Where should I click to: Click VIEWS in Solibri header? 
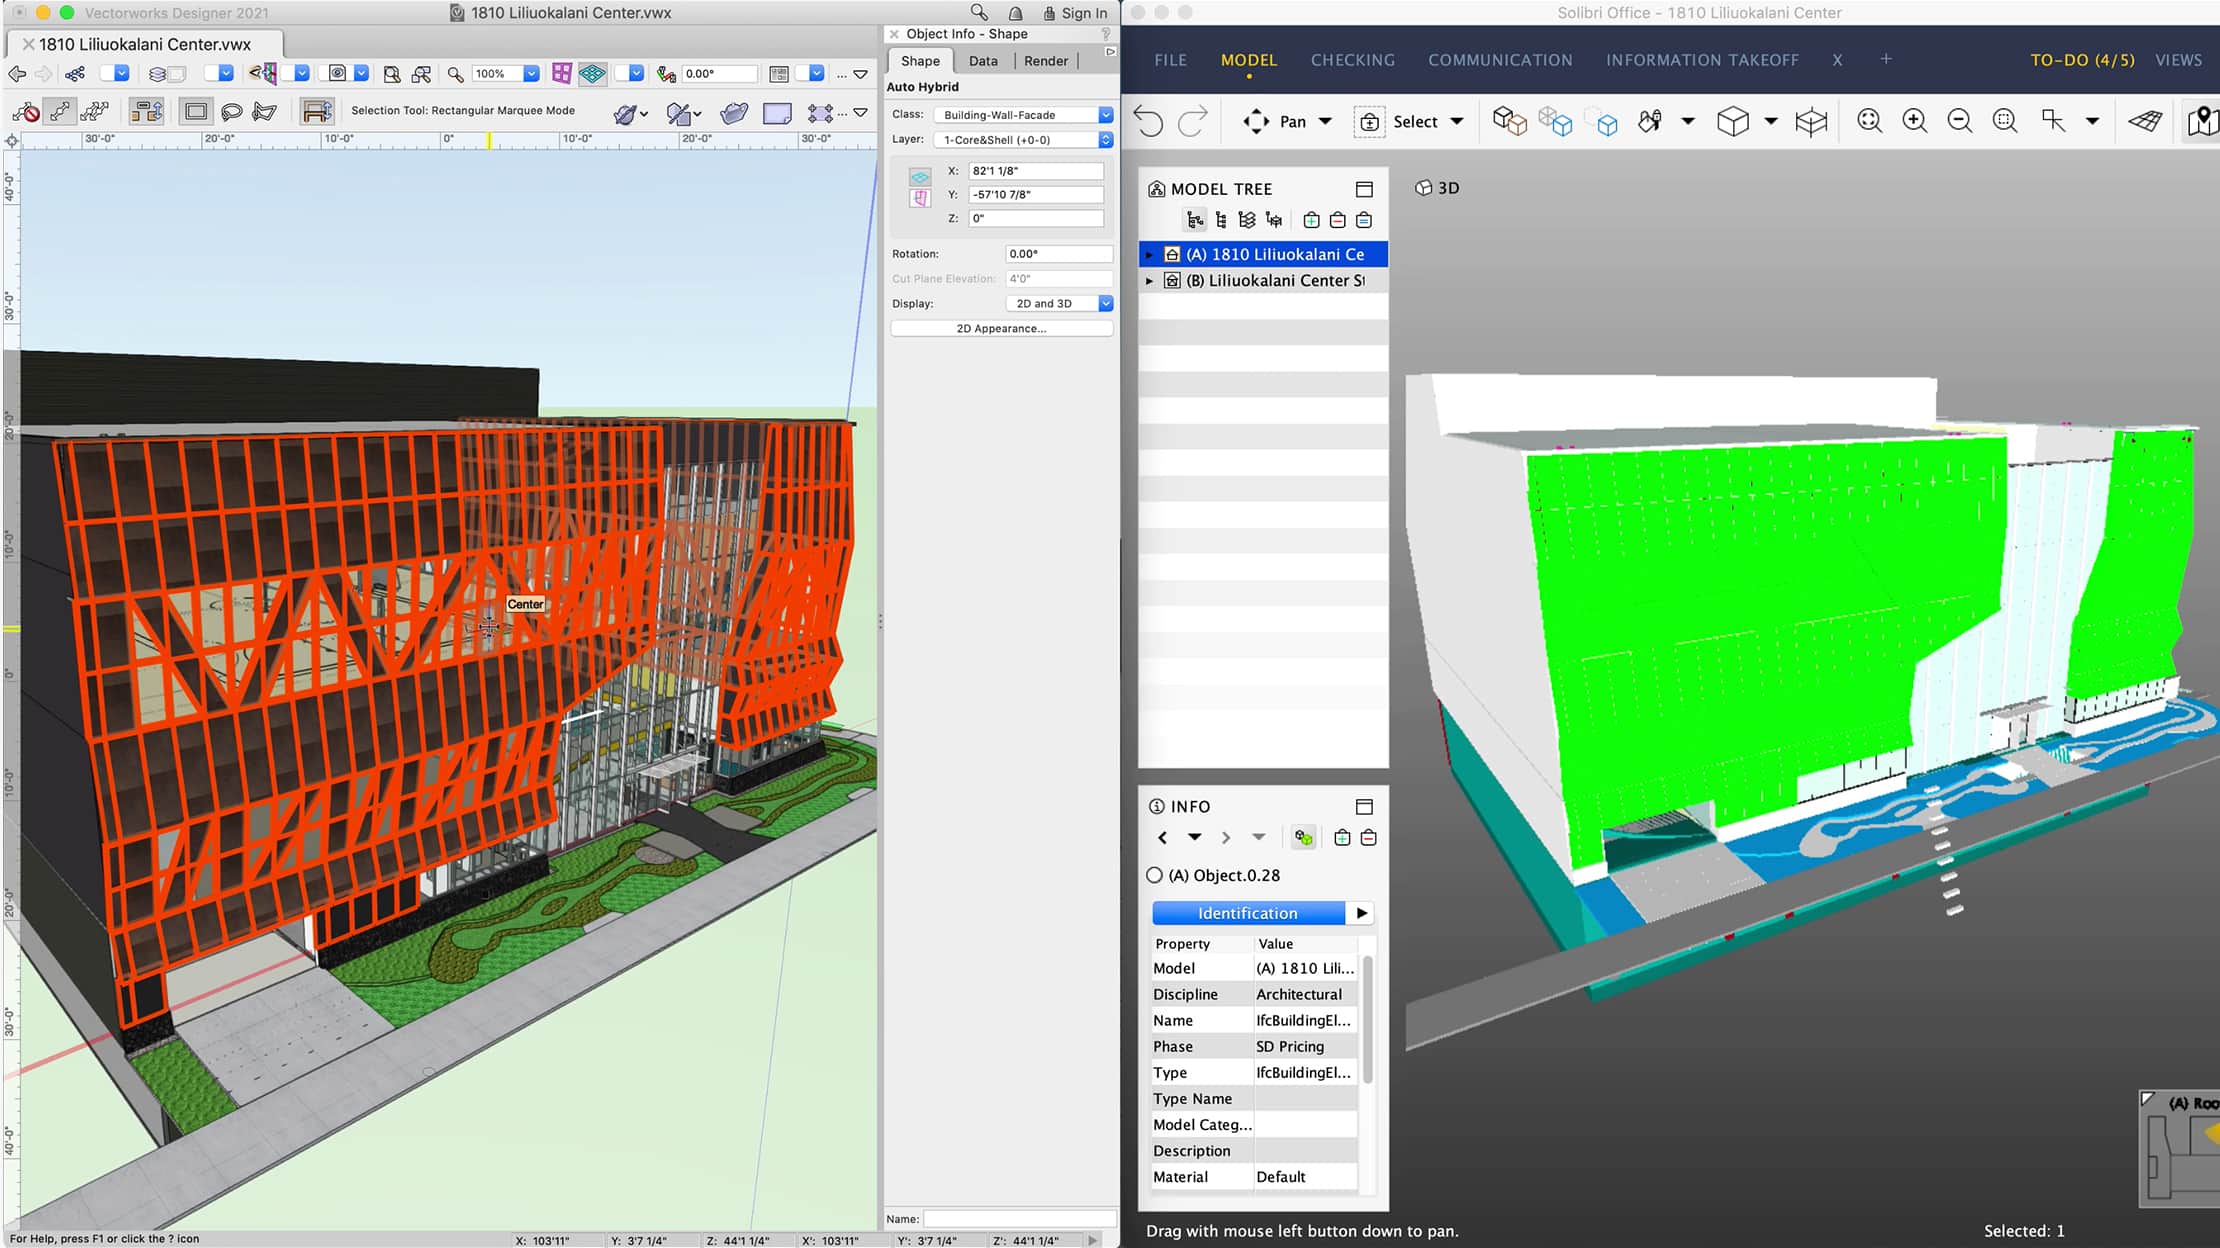click(2178, 60)
